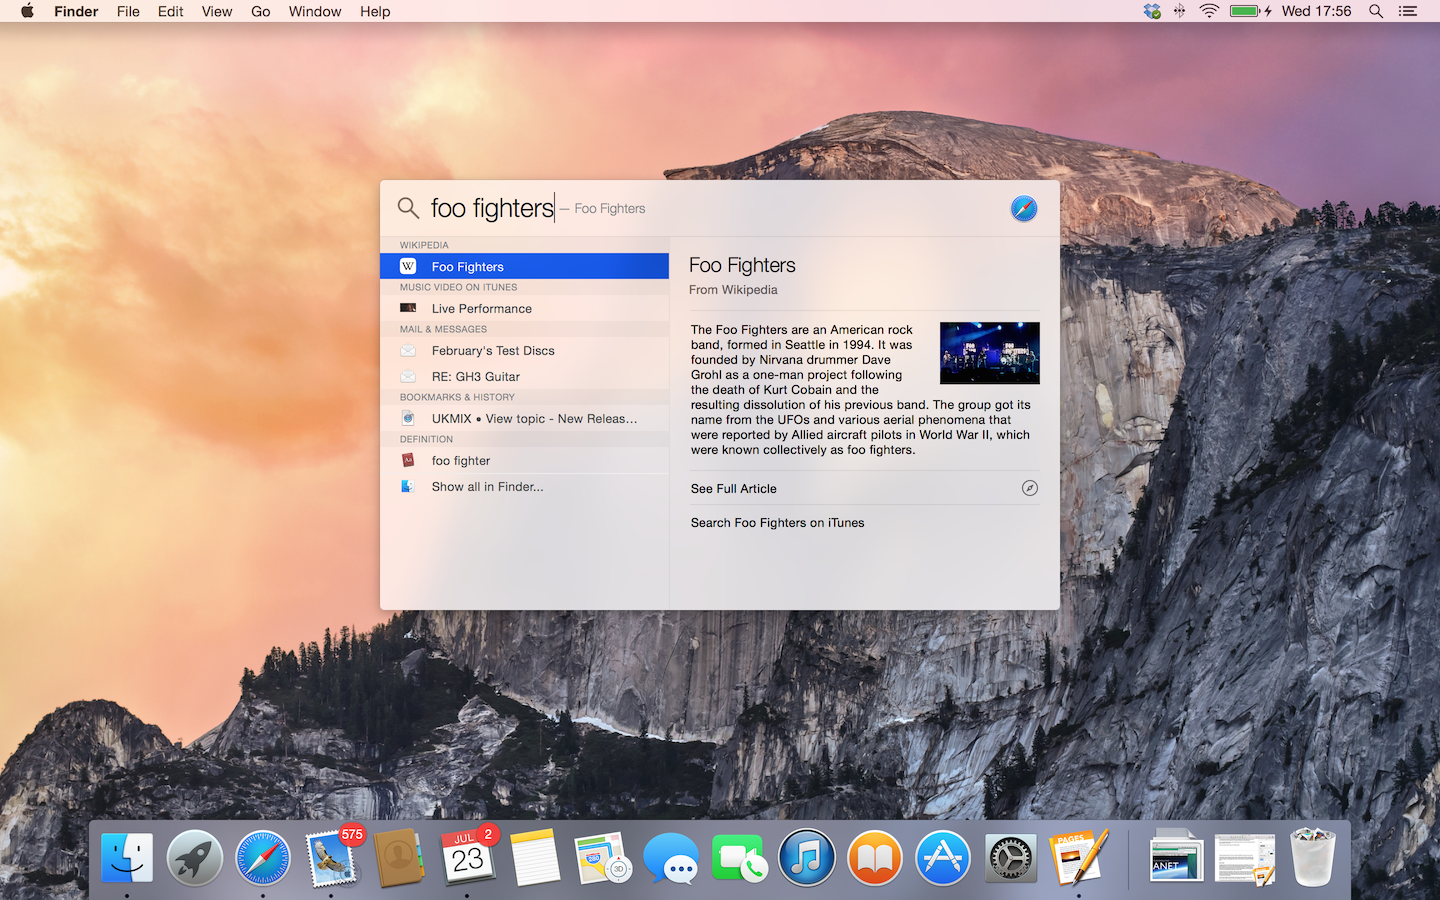Select RE: GH3 Guitar mail result
The width and height of the screenshot is (1440, 900).
coord(524,376)
